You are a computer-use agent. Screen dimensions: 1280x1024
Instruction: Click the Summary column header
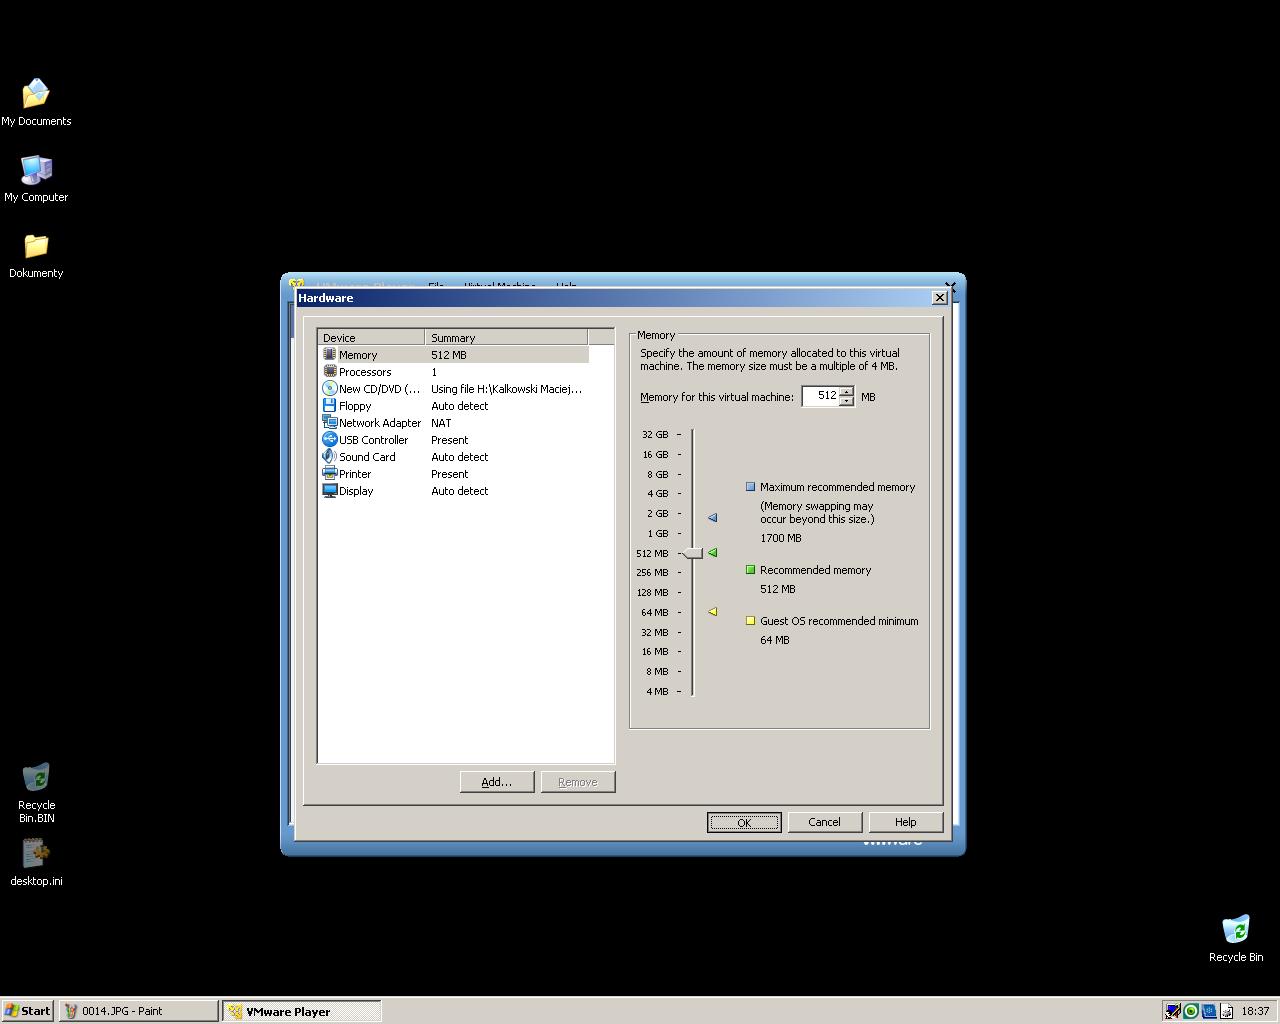[x=506, y=337]
